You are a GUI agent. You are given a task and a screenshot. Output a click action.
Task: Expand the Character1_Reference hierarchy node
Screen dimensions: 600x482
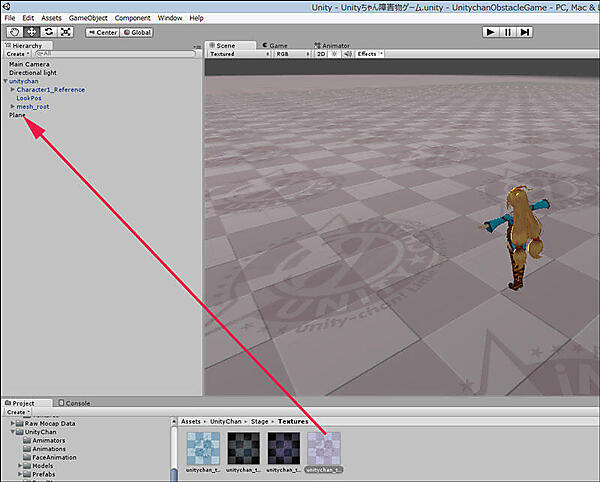pos(13,90)
